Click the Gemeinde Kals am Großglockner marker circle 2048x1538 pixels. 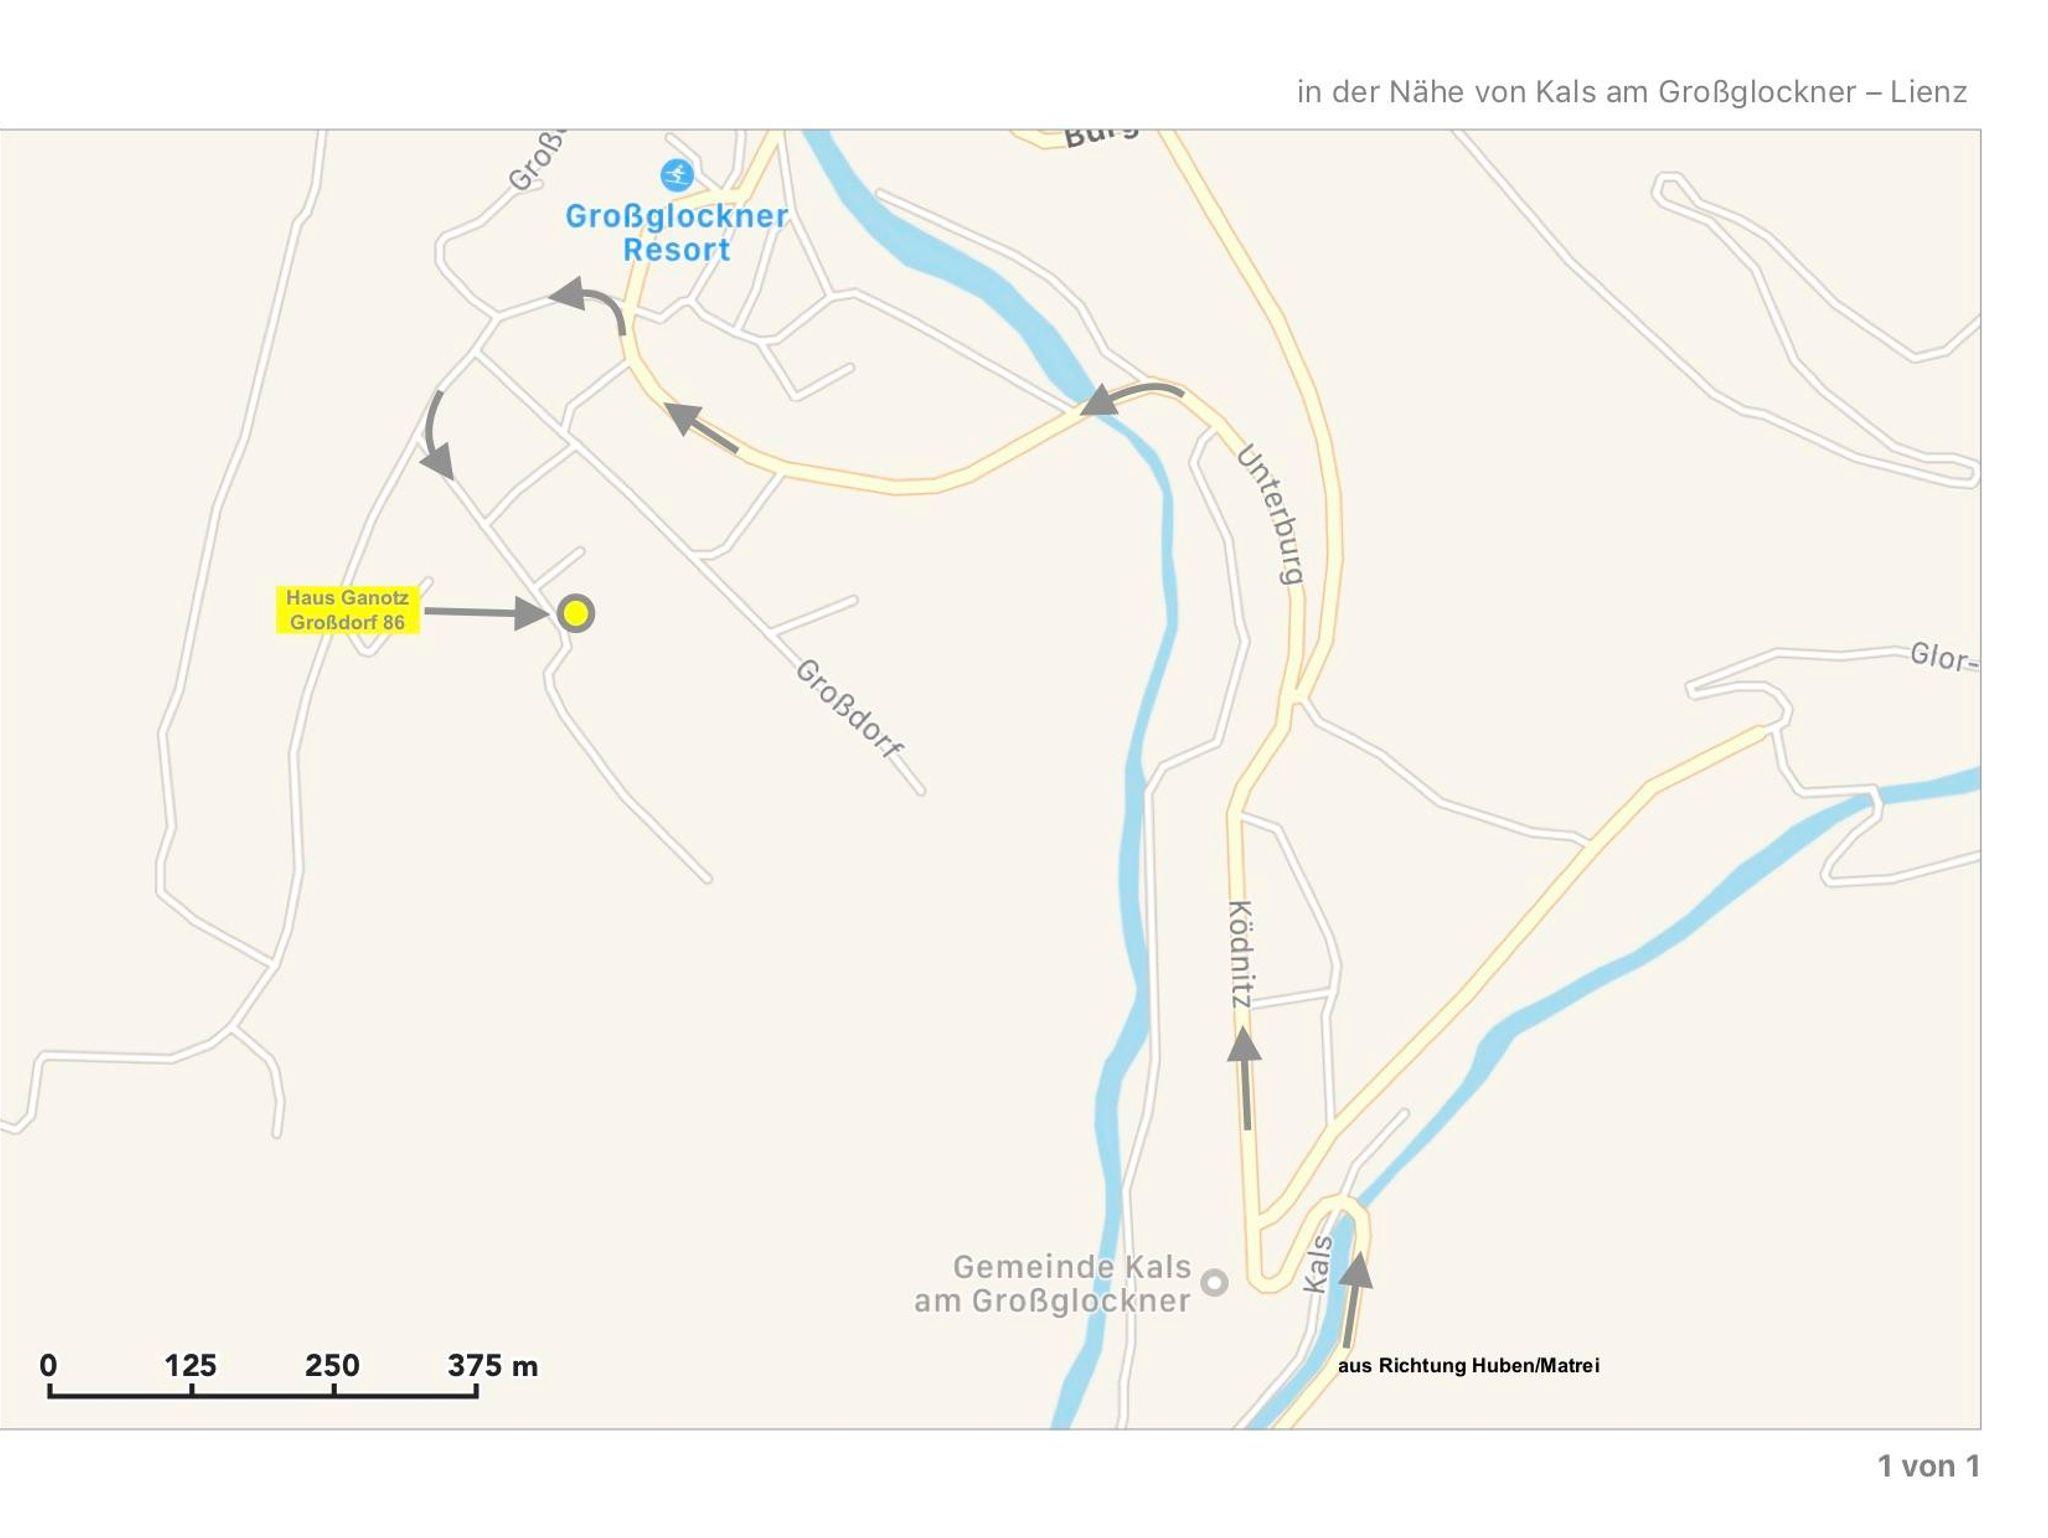[1214, 1282]
